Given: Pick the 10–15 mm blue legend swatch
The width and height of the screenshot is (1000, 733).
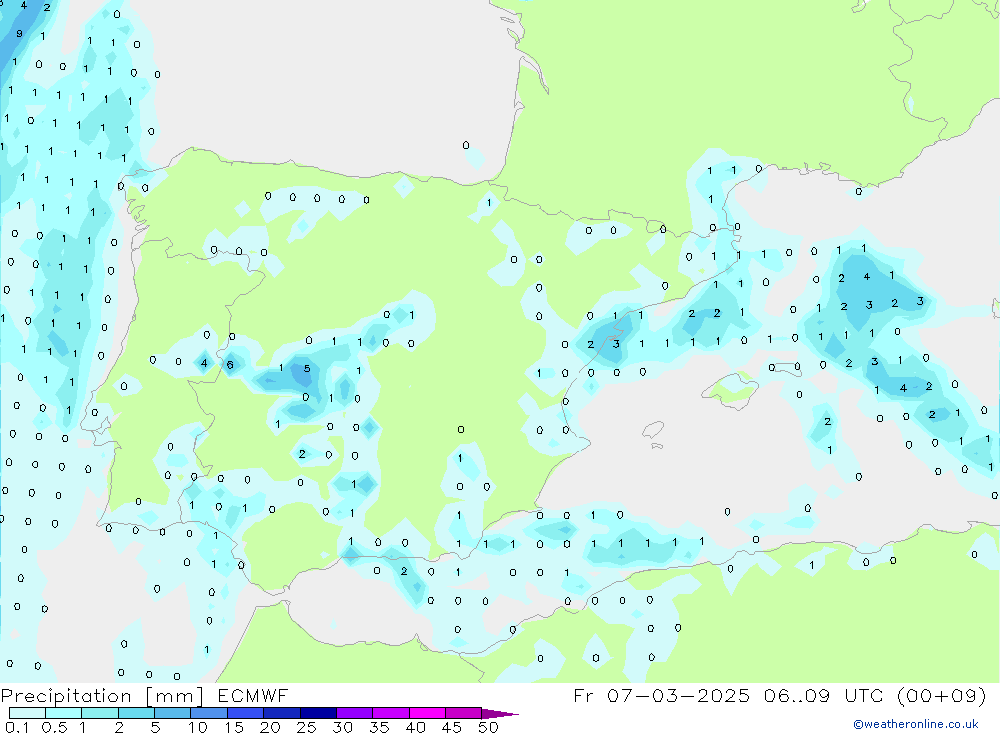Looking at the screenshot, I should (209, 713).
